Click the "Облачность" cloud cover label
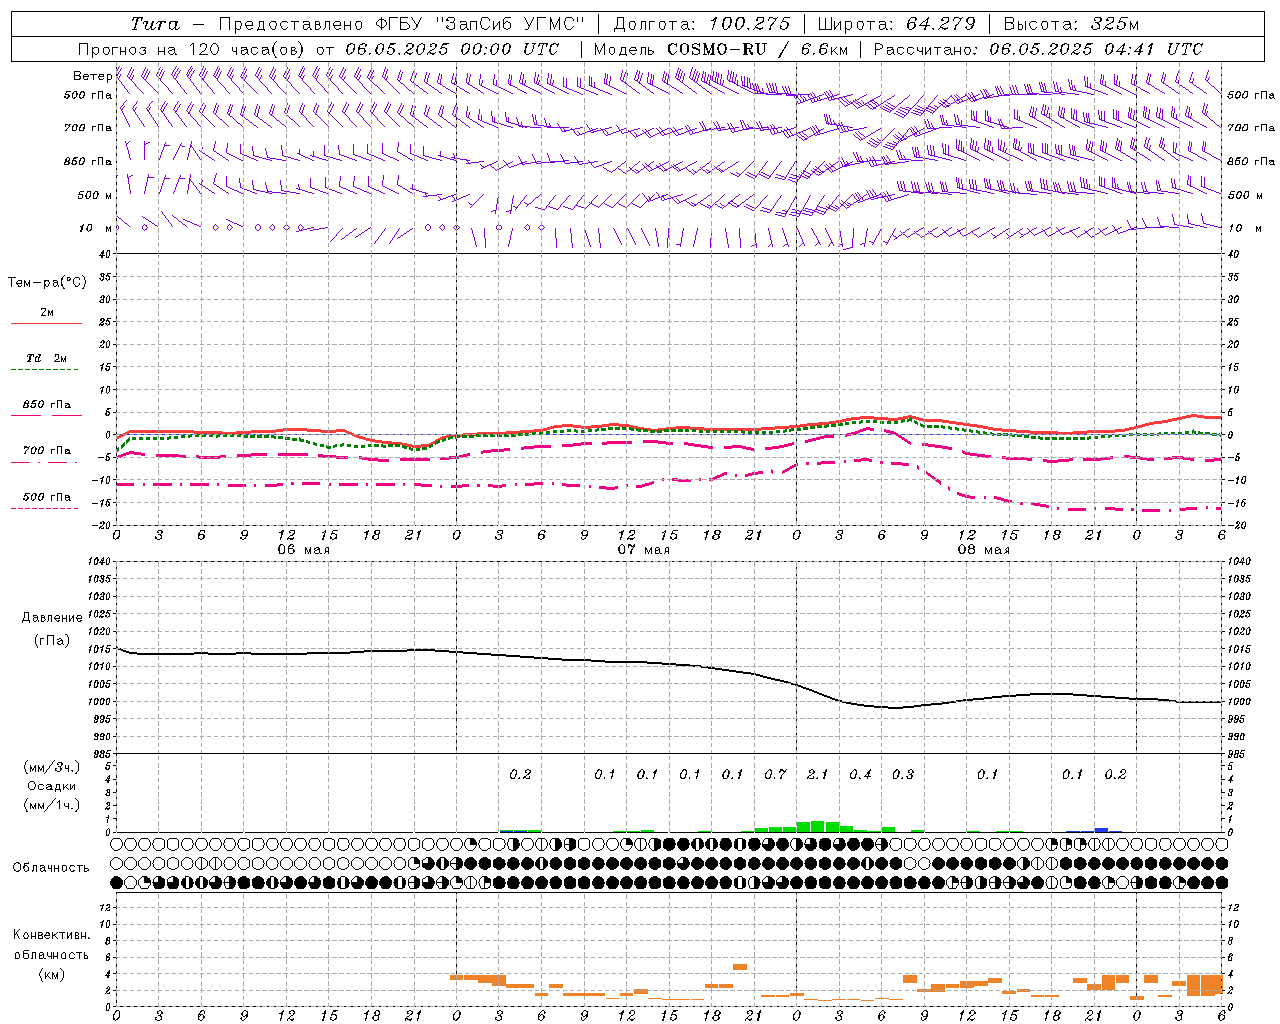1280x1024 pixels. tap(51, 867)
